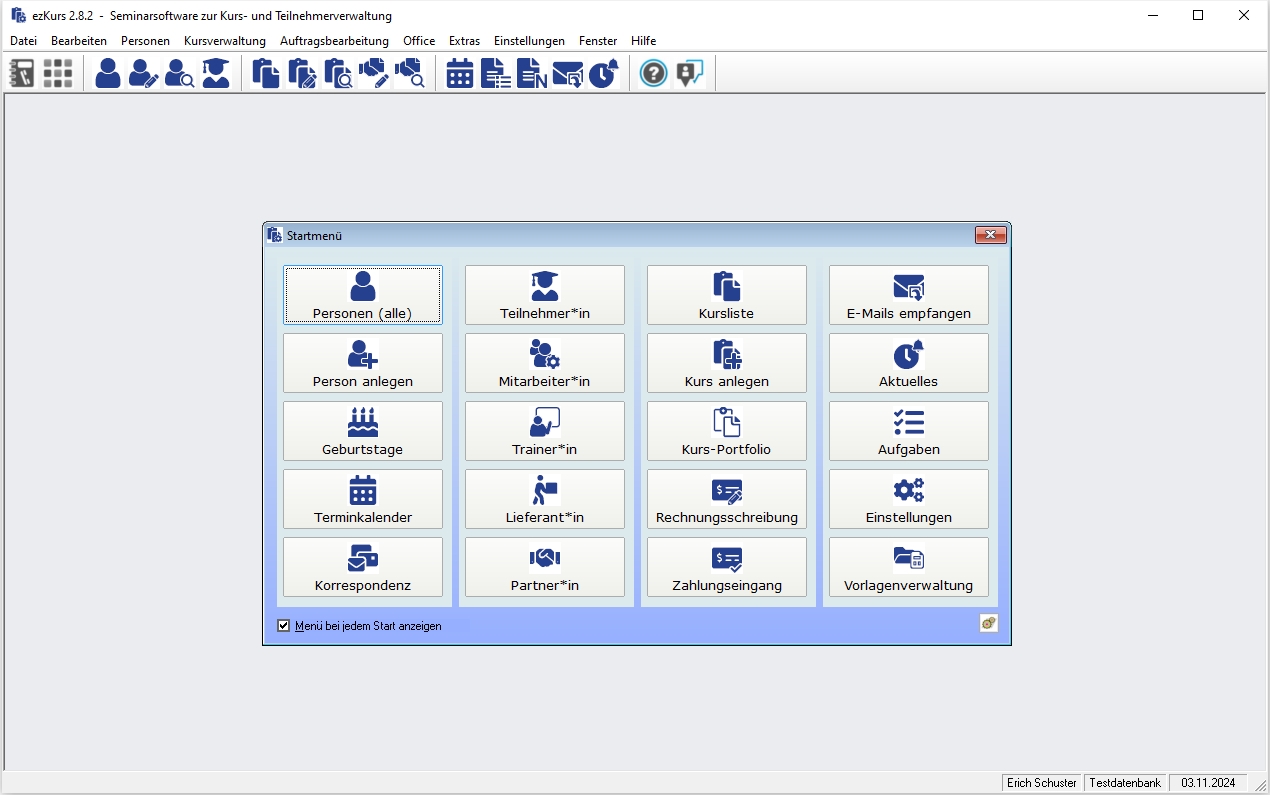
Task: Click the E-Mails empfangen button
Action: 909,295
